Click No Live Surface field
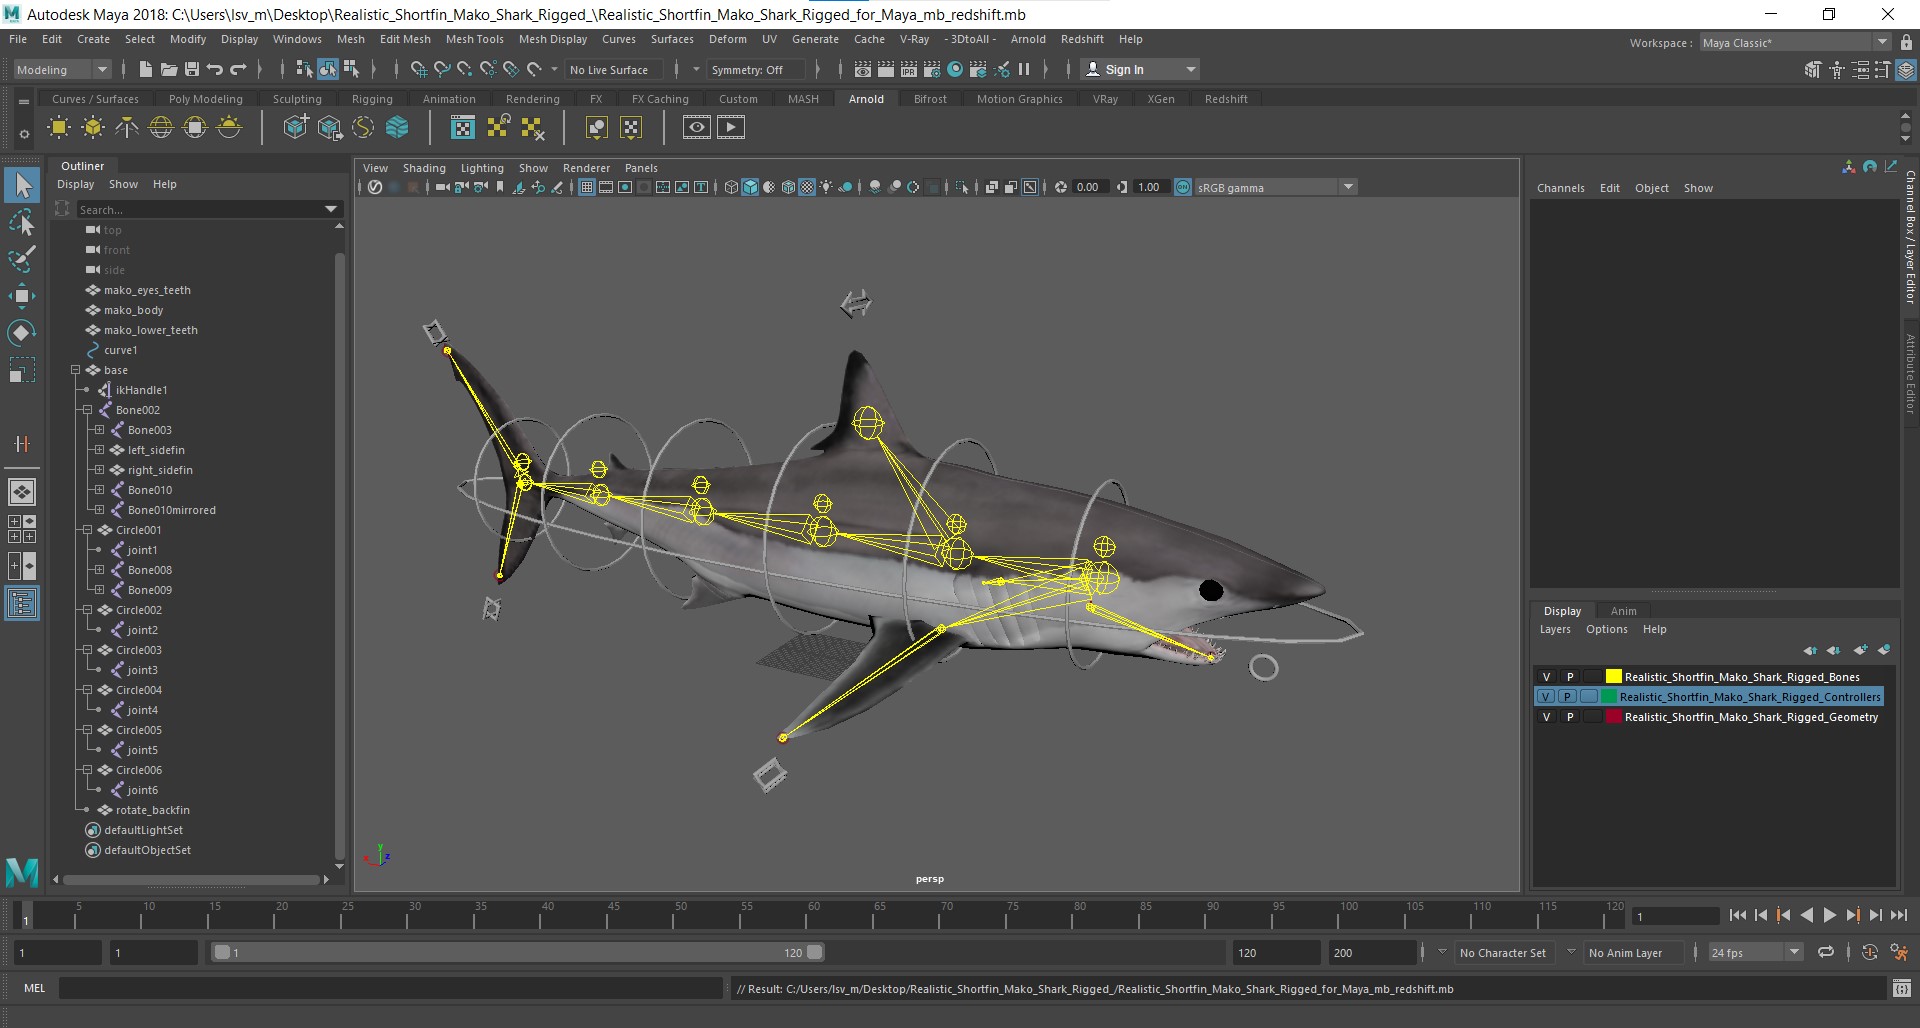This screenshot has width=1920, height=1028. (x=614, y=70)
